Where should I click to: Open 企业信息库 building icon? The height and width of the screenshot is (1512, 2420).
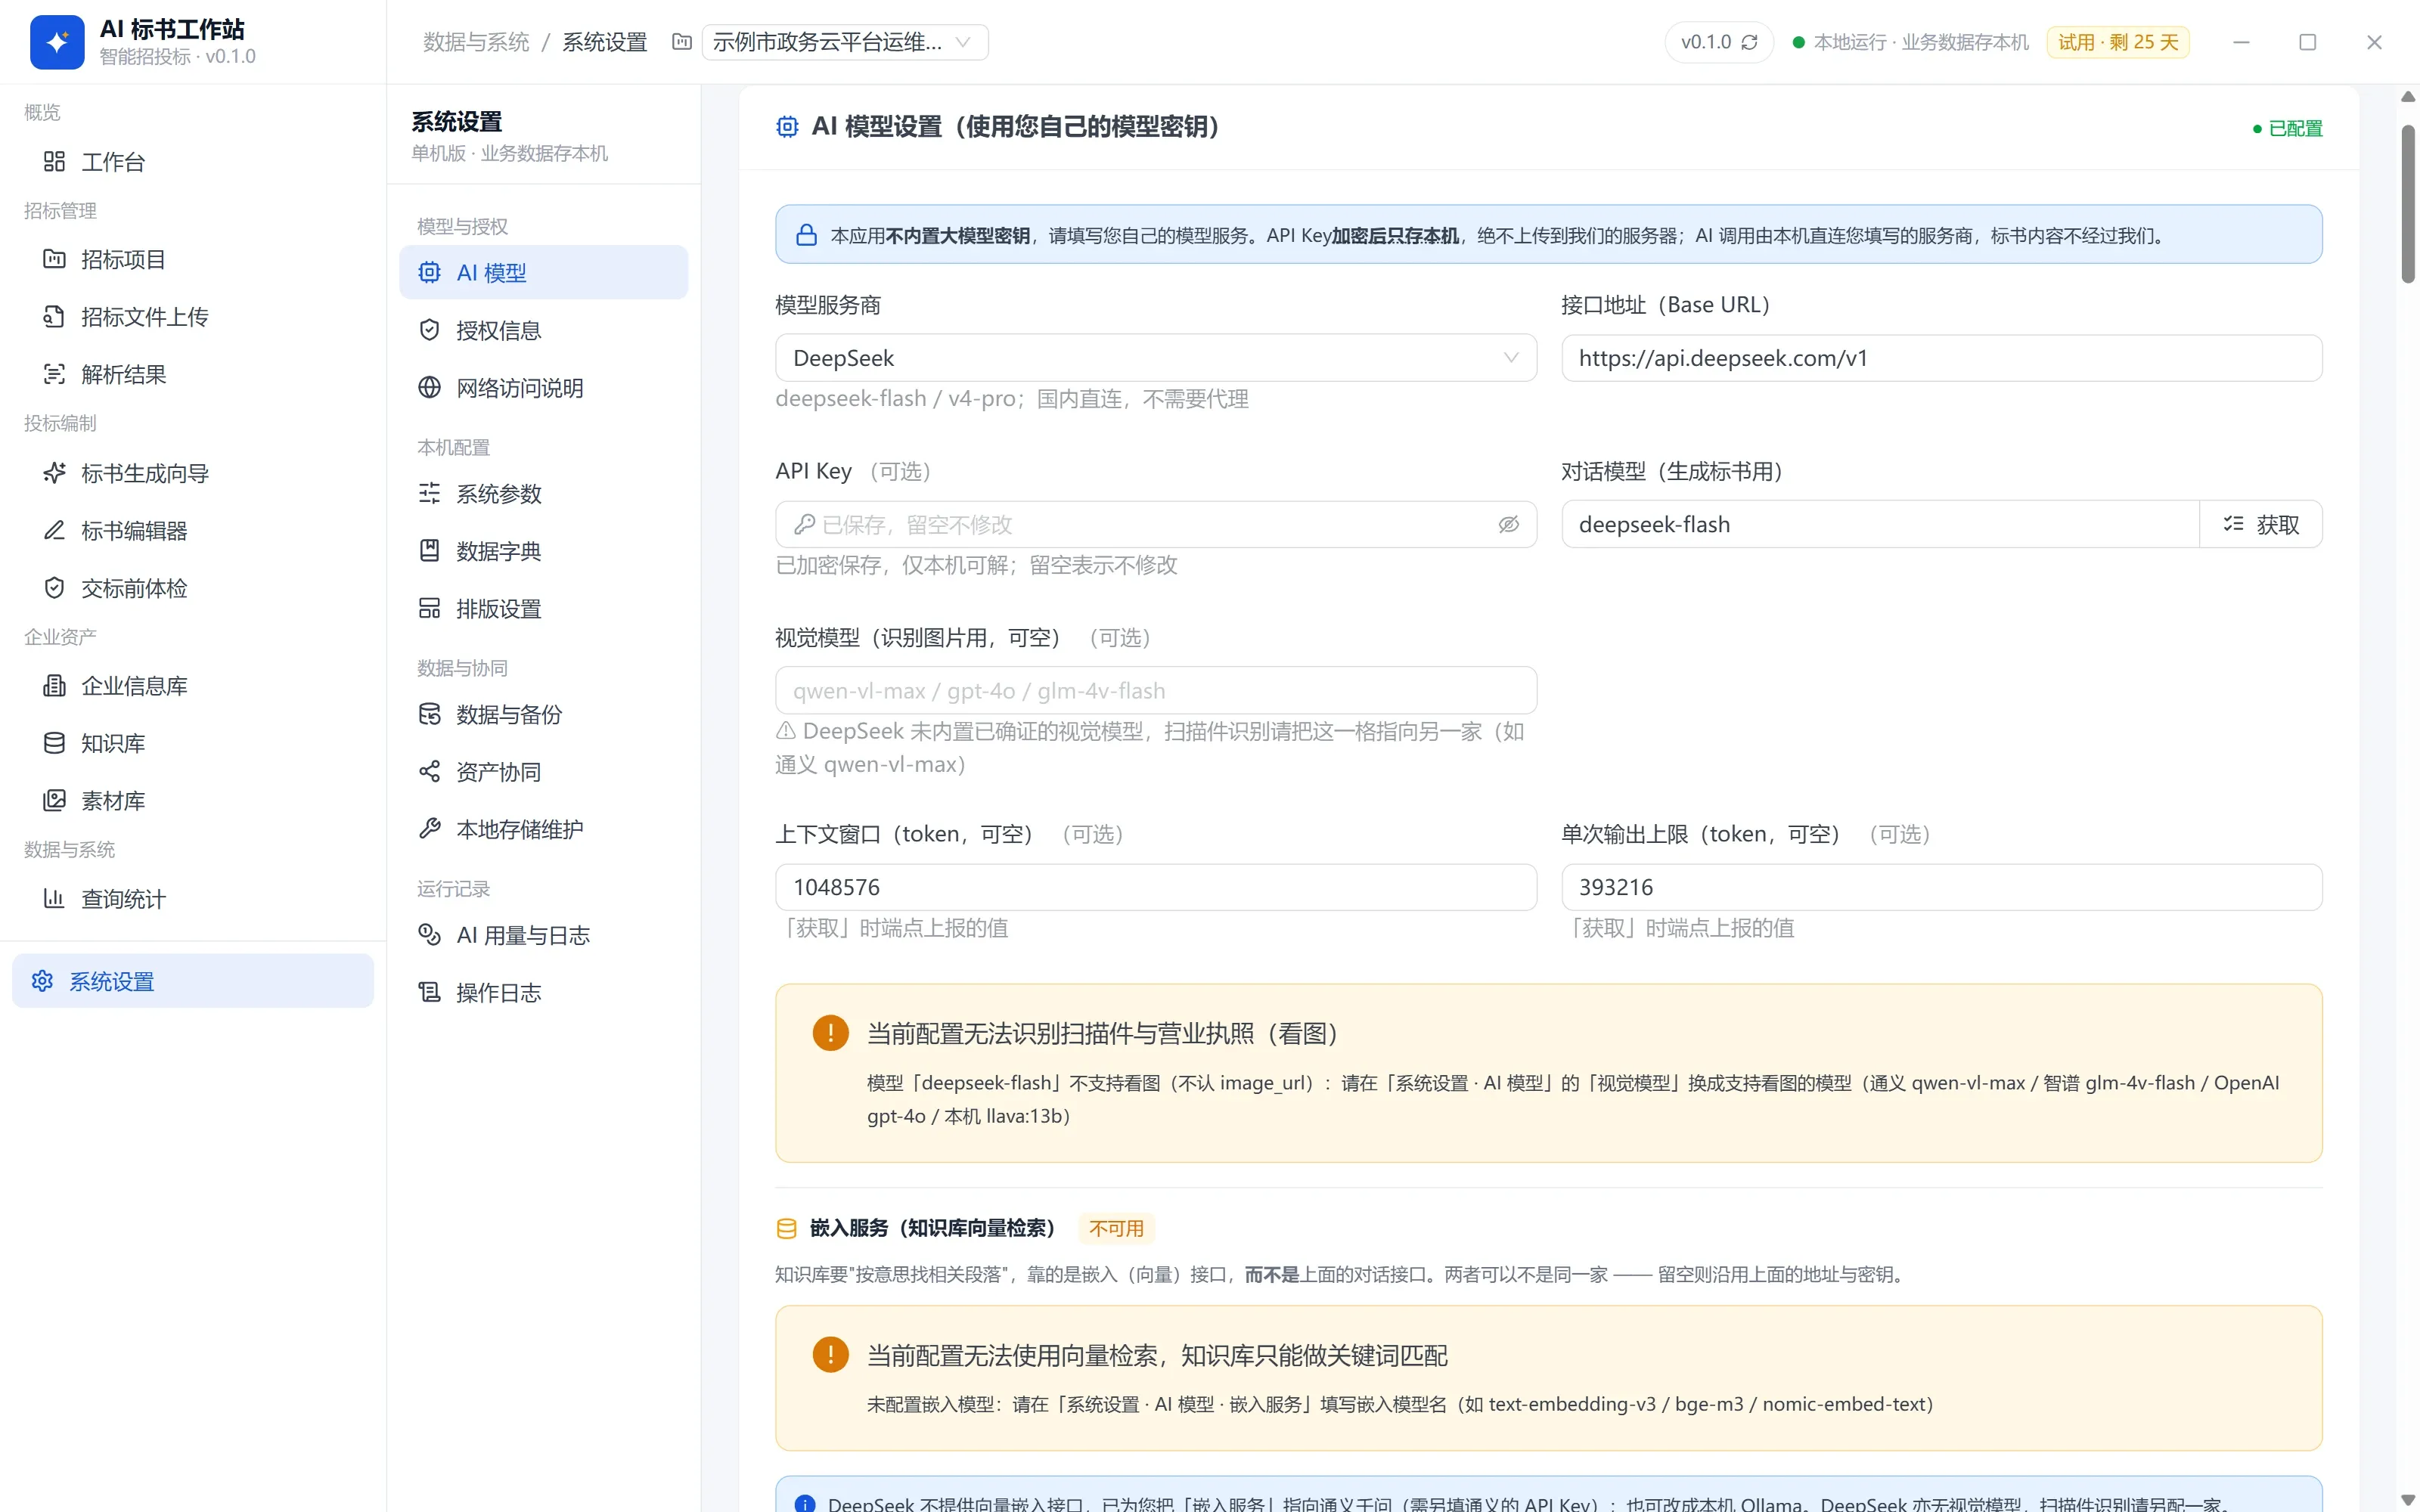coord(54,686)
